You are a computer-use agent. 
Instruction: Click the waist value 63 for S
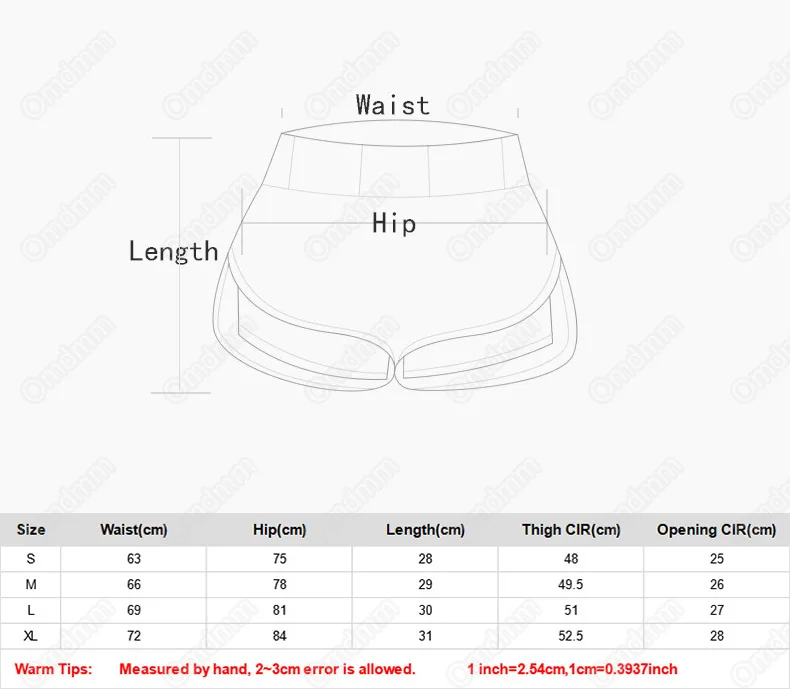[x=134, y=559]
